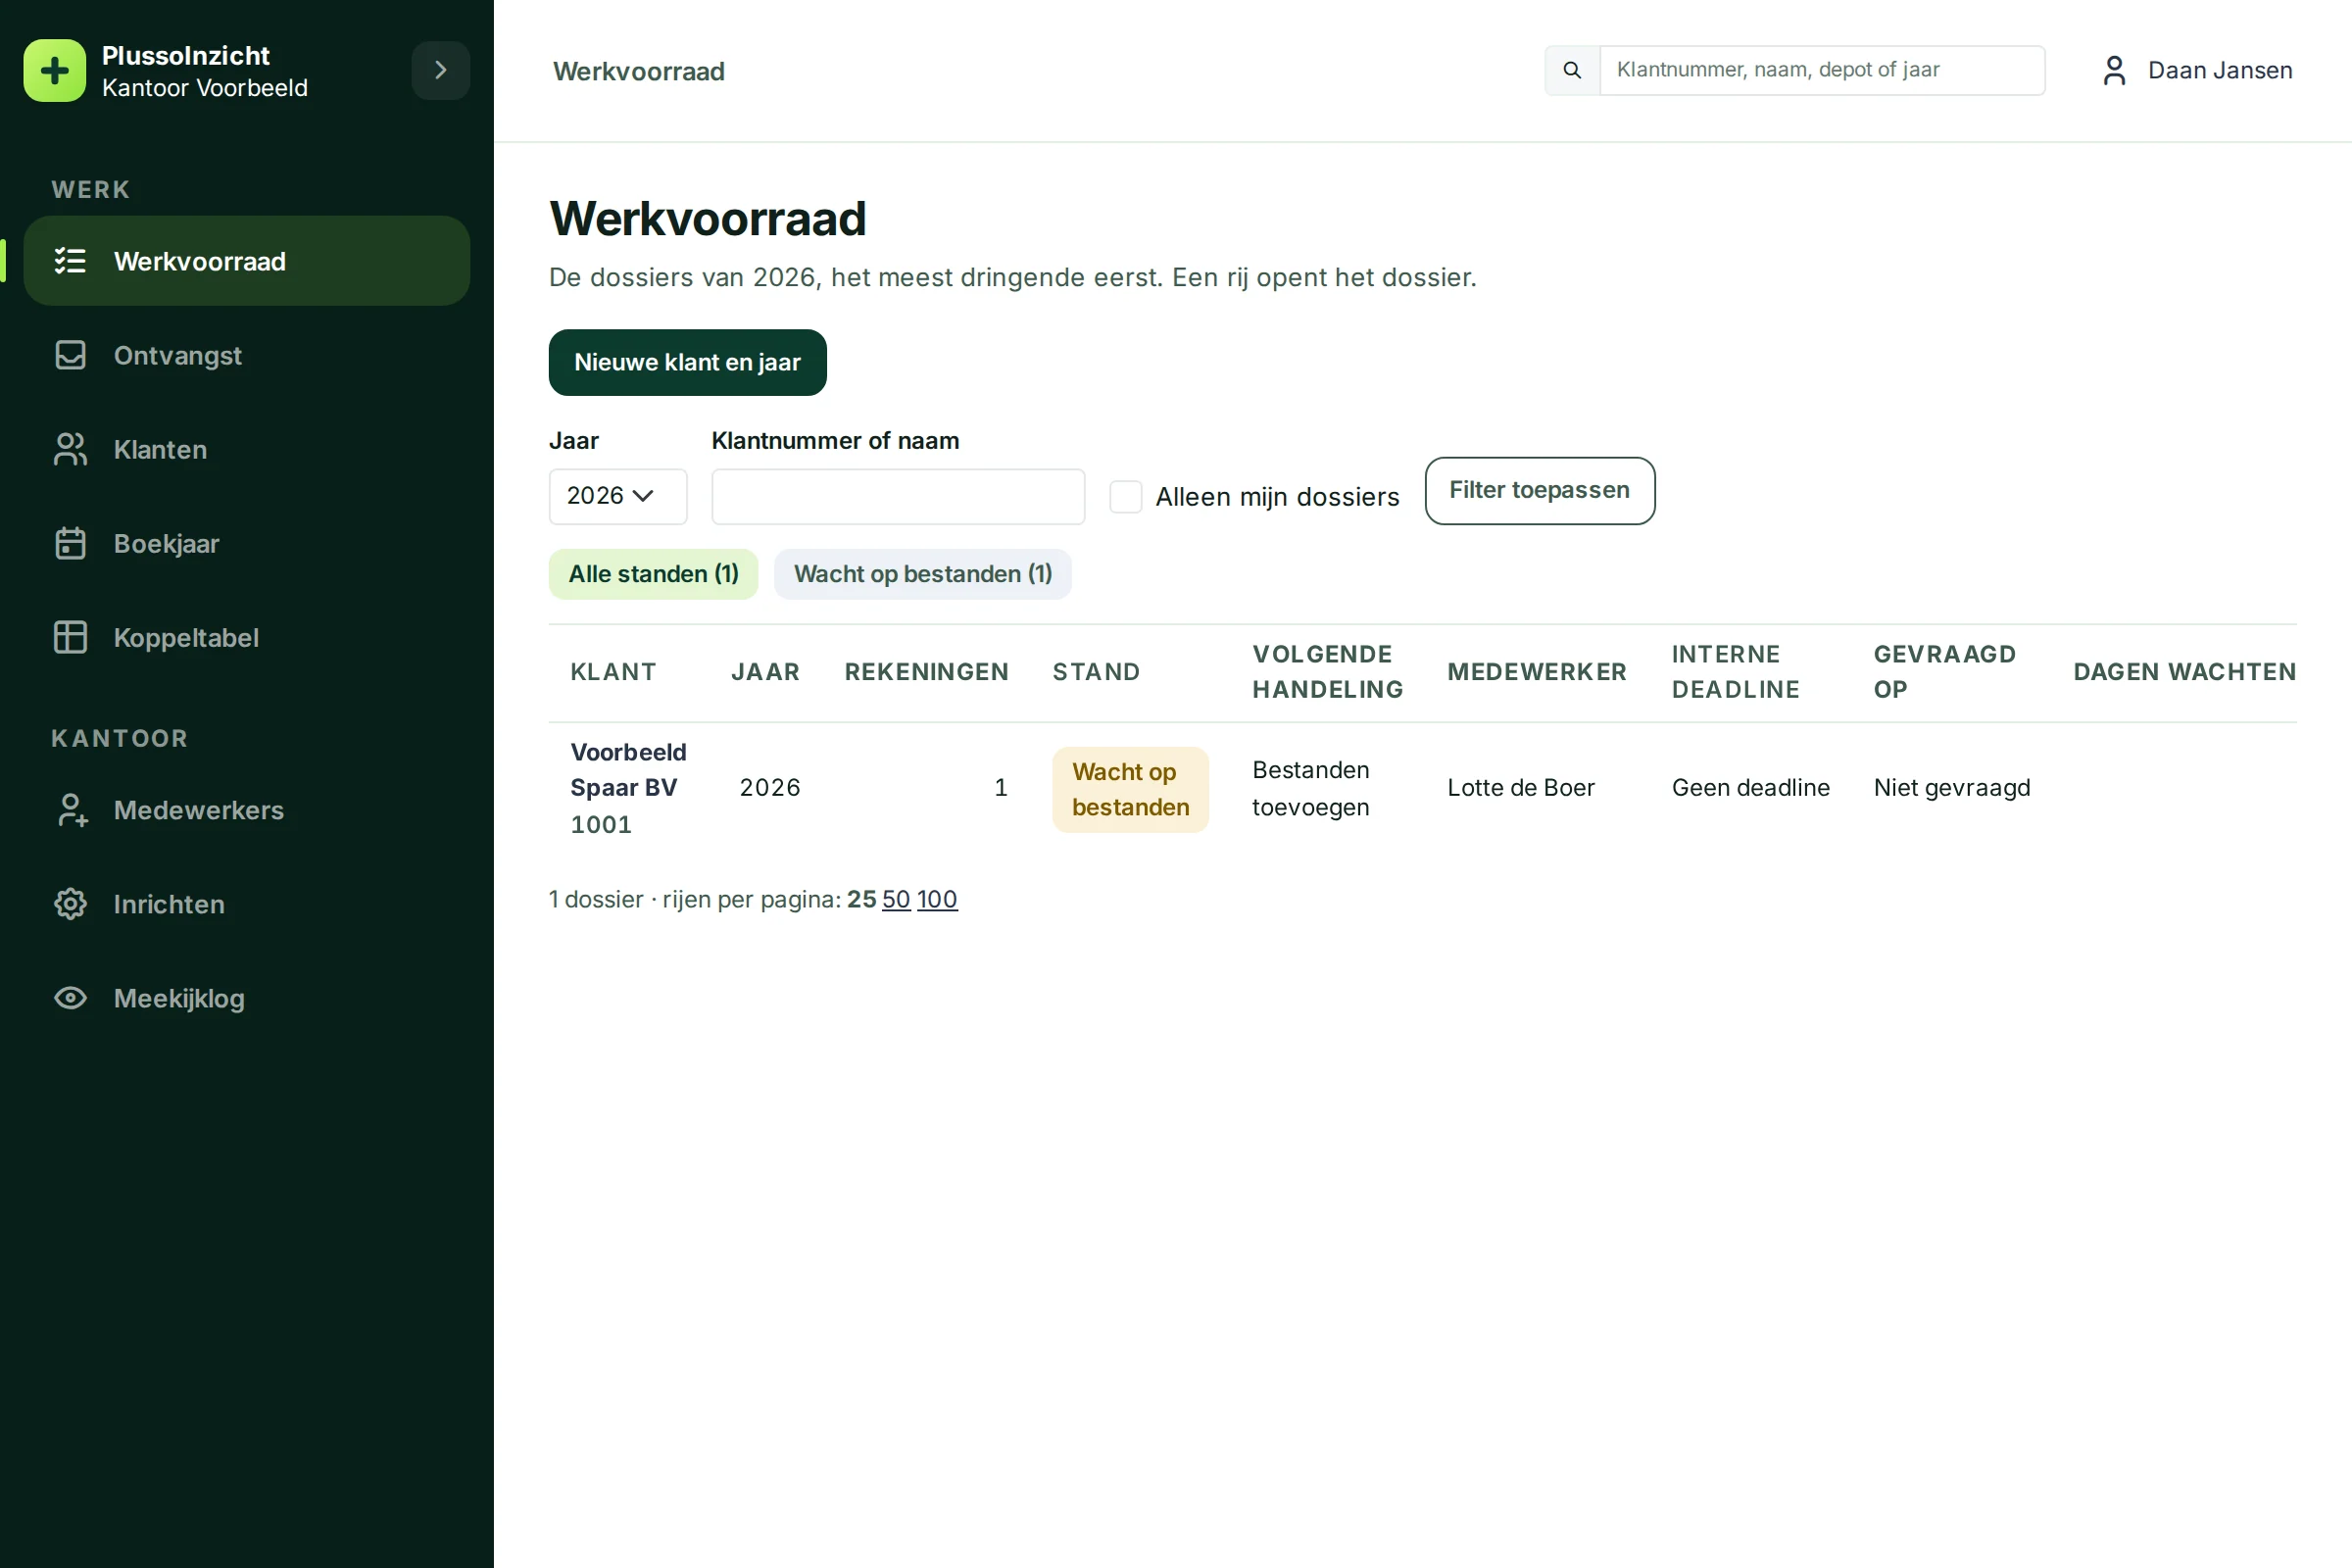Go to the Klanten page
The height and width of the screenshot is (1568, 2352).
(x=247, y=449)
